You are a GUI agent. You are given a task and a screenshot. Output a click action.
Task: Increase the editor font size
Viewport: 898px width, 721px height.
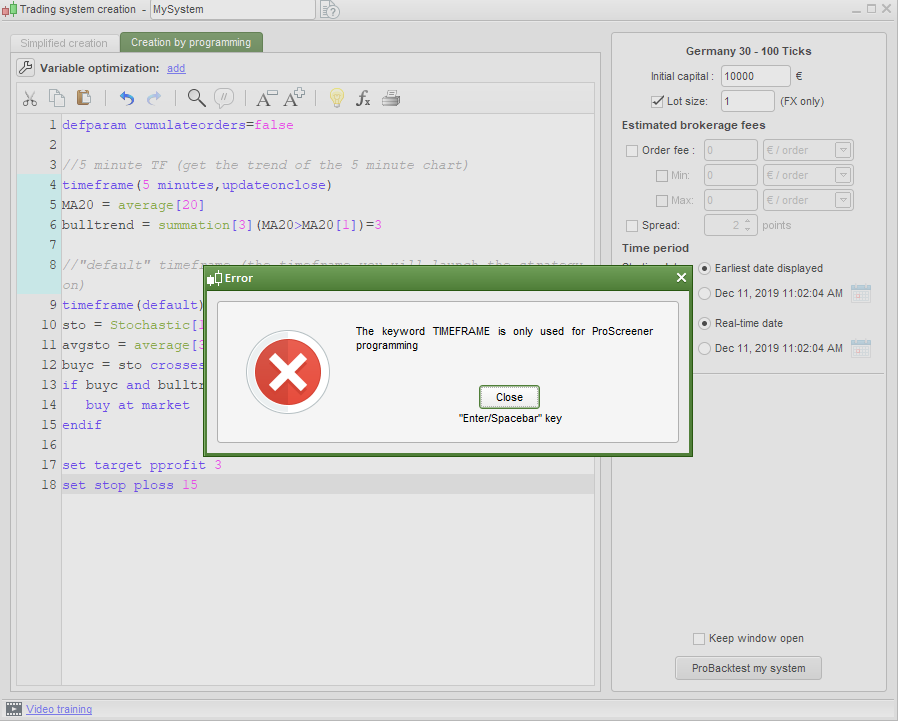[x=294, y=98]
